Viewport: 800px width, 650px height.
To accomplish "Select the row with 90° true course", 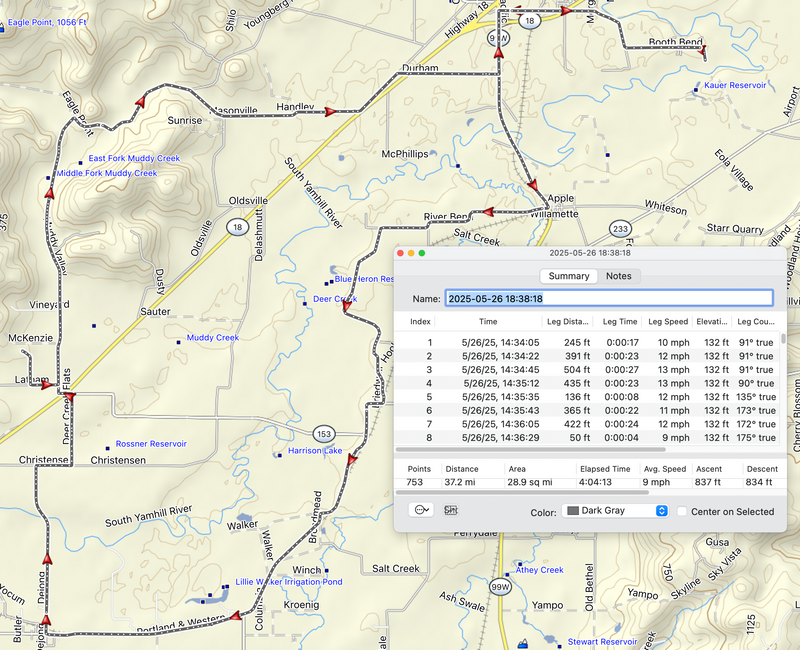I will point(588,383).
